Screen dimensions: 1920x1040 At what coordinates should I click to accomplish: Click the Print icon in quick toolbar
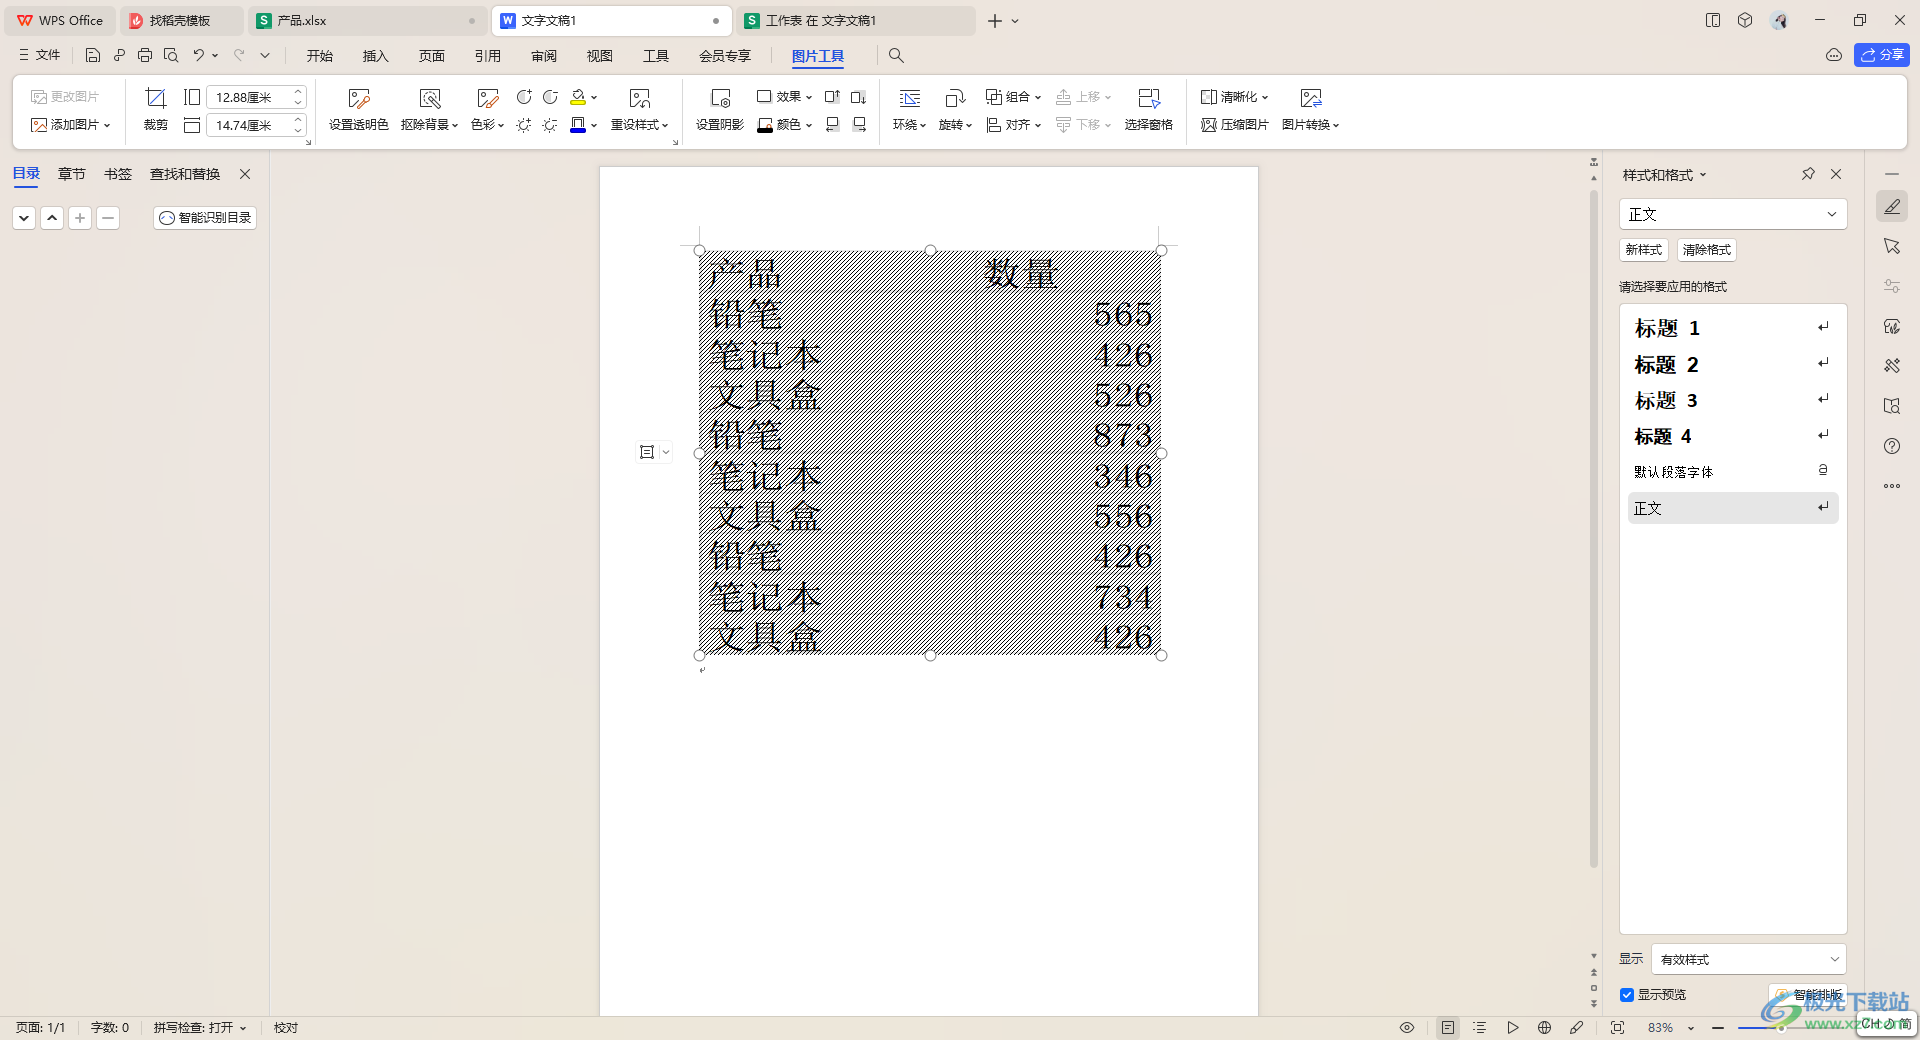[145, 55]
